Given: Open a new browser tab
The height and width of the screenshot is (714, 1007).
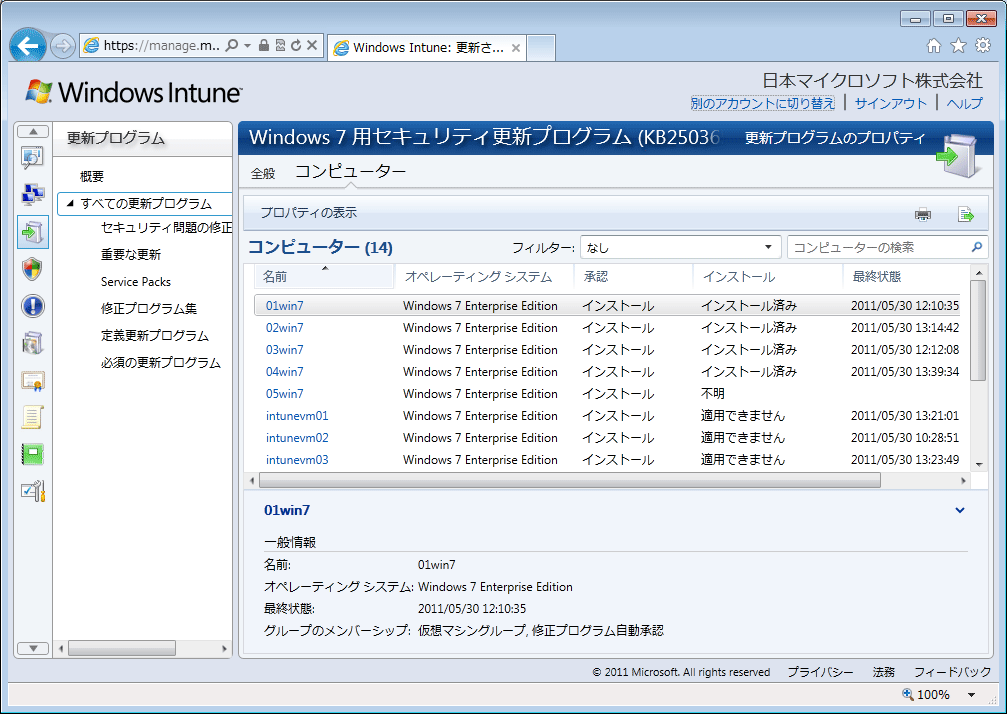Looking at the screenshot, I should 541,48.
